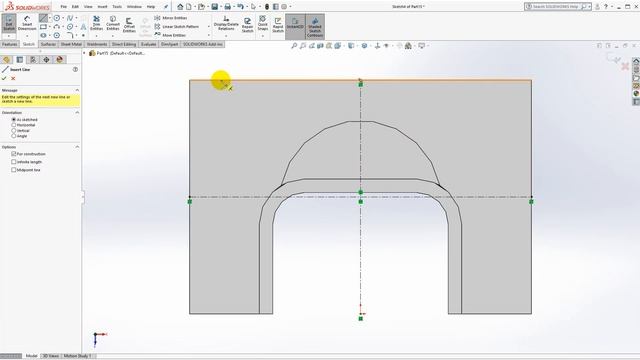Open the Move Entities dropdown arrow

pyautogui.click(x=209, y=35)
